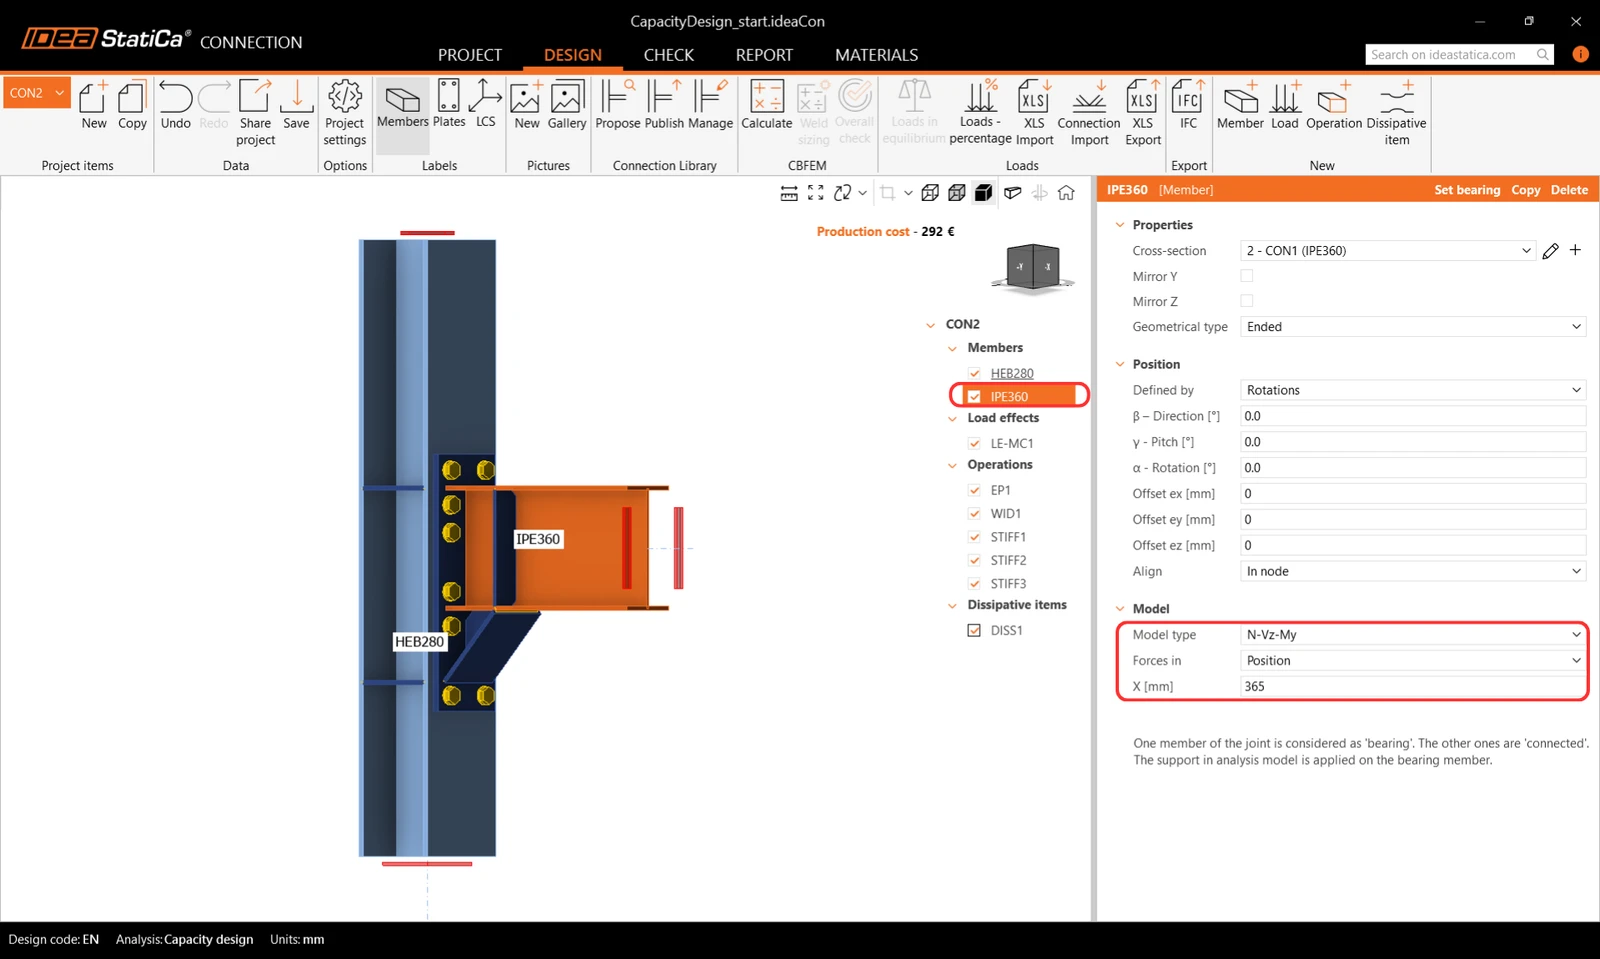Toggle HEB280 member checkbox
Viewport: 1600px width, 959px height.
[974, 373]
